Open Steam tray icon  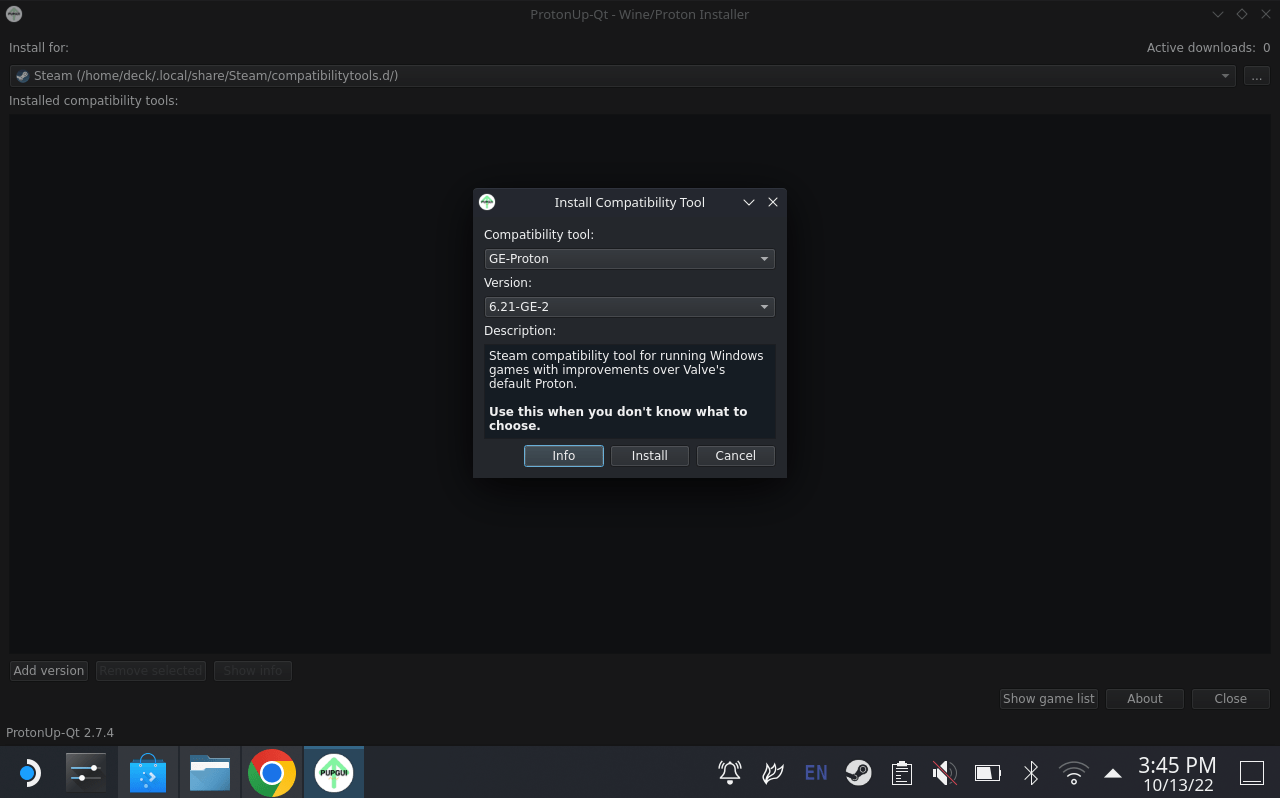click(859, 773)
